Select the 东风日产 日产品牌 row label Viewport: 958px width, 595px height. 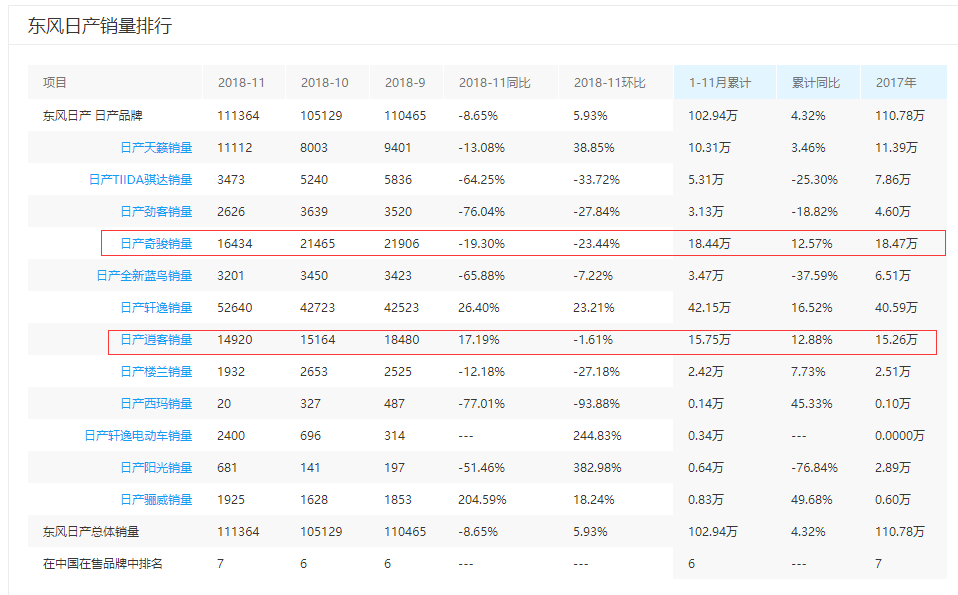pos(93,115)
